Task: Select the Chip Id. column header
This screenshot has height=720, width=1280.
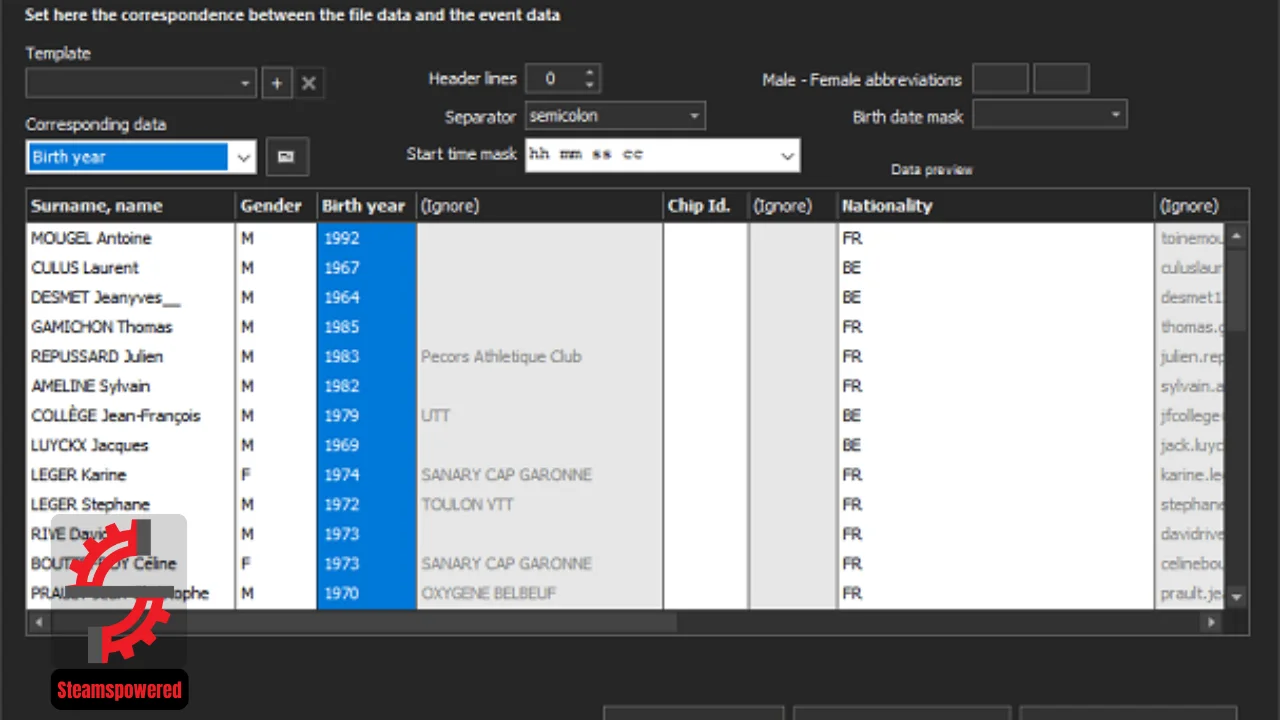Action: click(705, 206)
